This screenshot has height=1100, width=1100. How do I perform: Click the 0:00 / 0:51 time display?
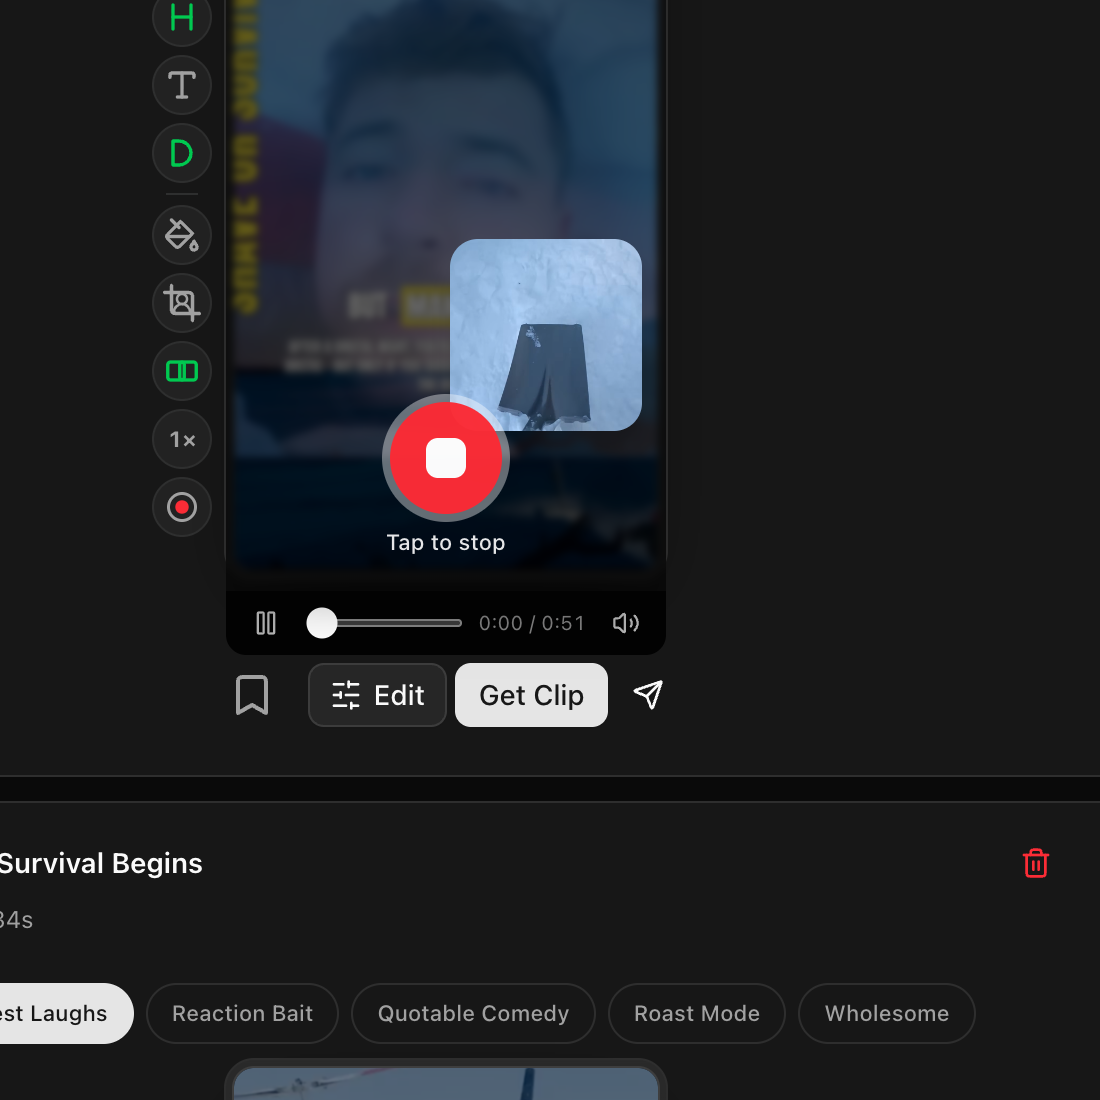532,623
